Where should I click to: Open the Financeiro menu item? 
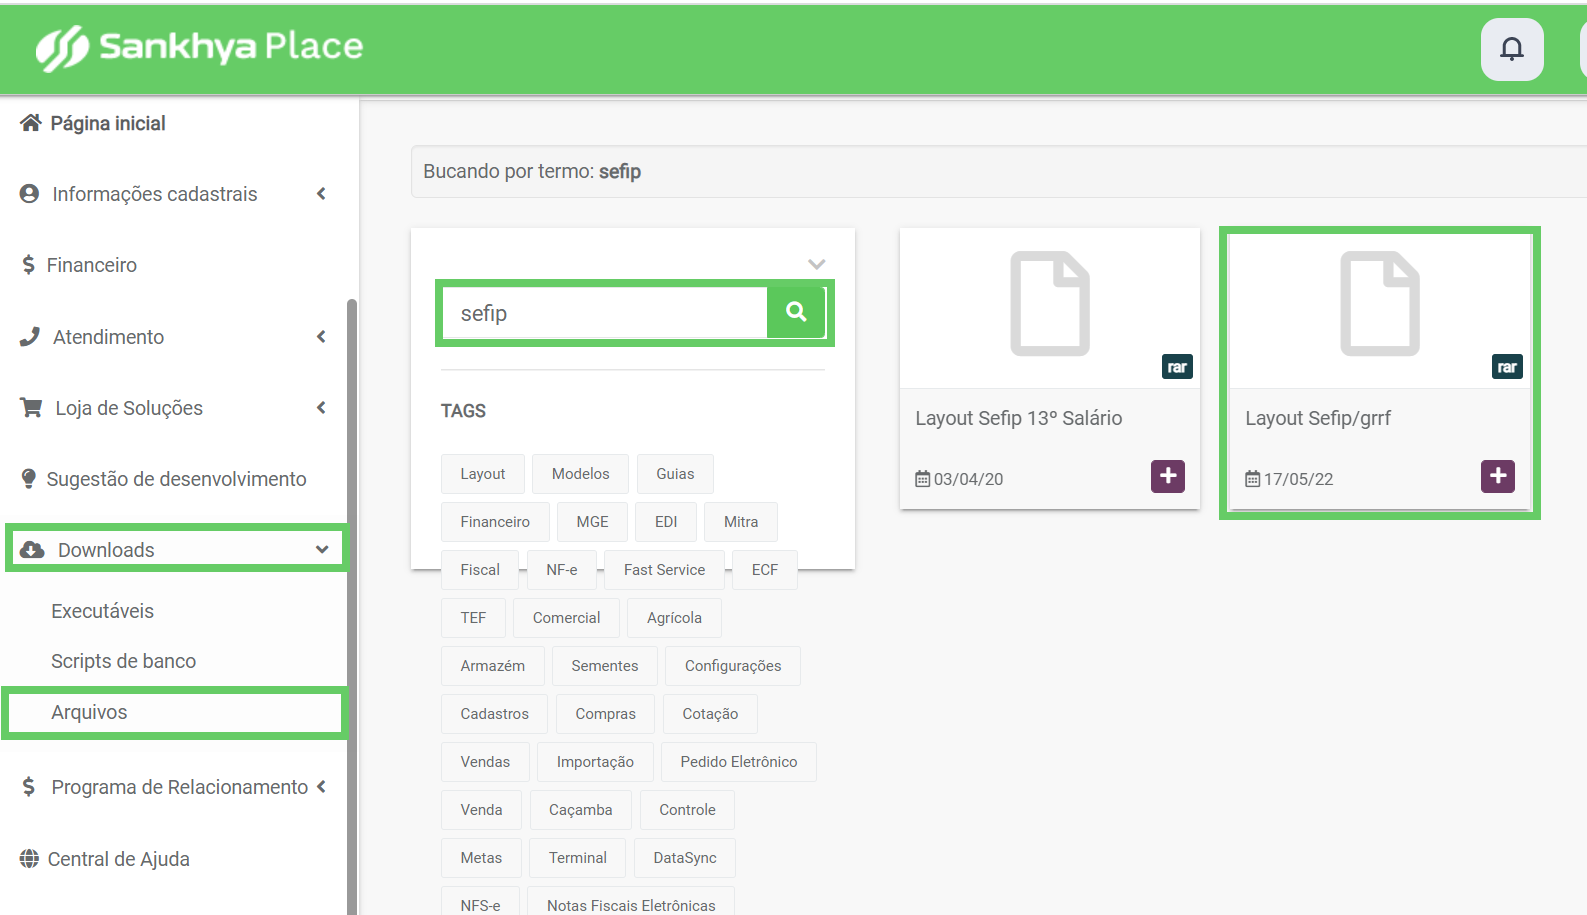[92, 265]
